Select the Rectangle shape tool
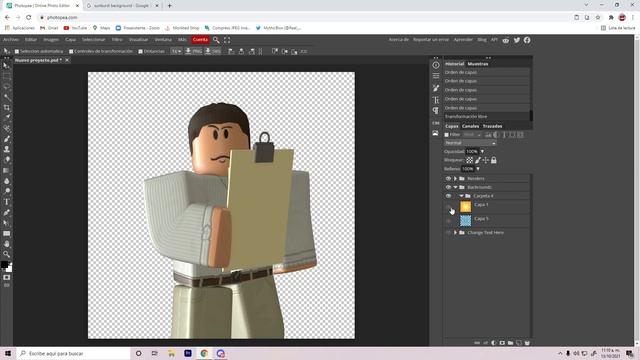Viewport: 640px width, 360px height. (7, 233)
